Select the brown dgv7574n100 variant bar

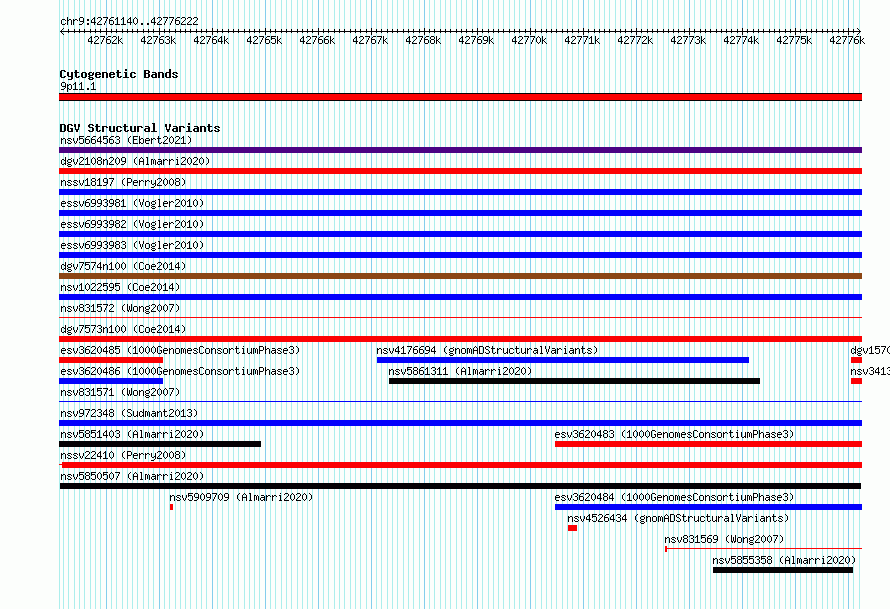pos(460,276)
